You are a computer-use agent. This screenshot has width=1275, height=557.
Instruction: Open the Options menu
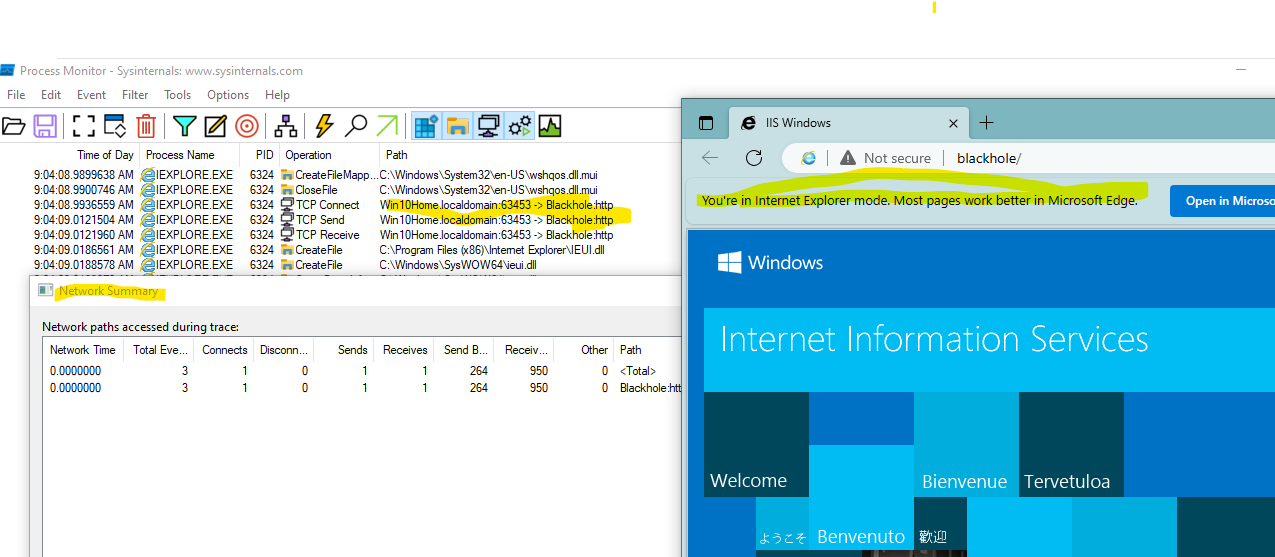pyautogui.click(x=228, y=95)
